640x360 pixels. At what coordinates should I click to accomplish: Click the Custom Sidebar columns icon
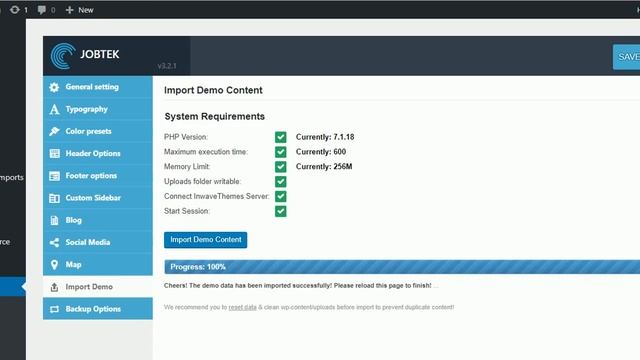point(54,198)
